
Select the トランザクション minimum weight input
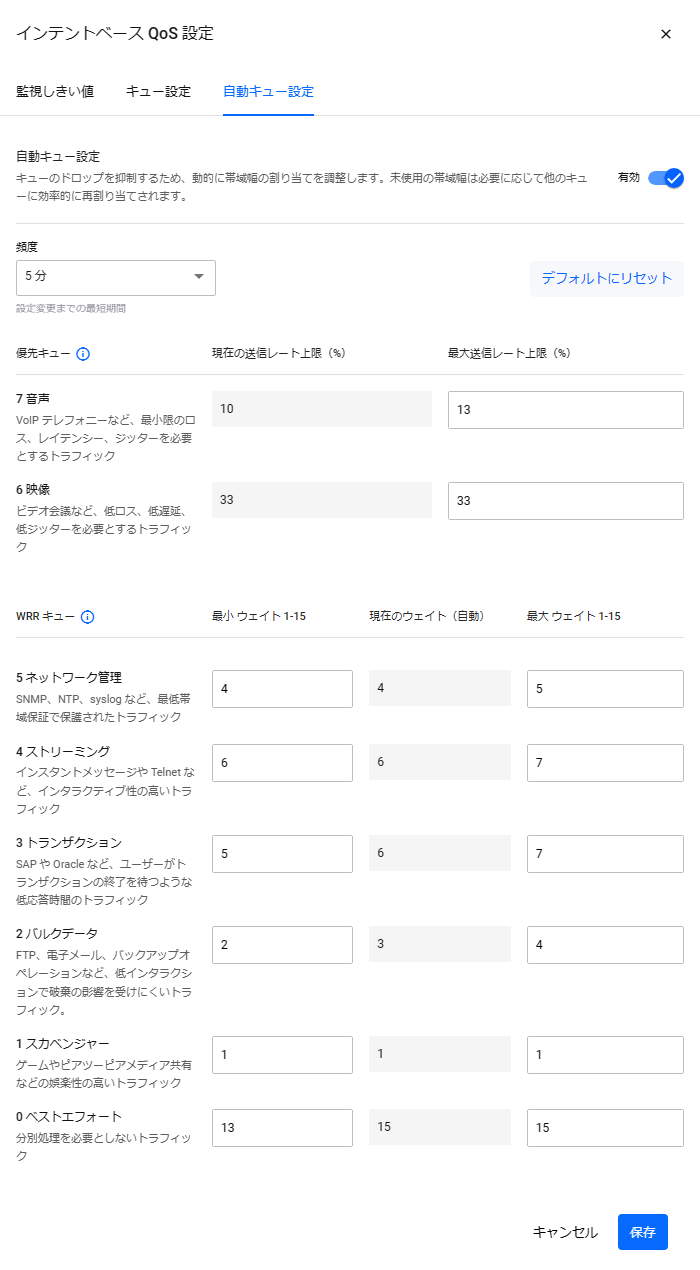click(282, 854)
